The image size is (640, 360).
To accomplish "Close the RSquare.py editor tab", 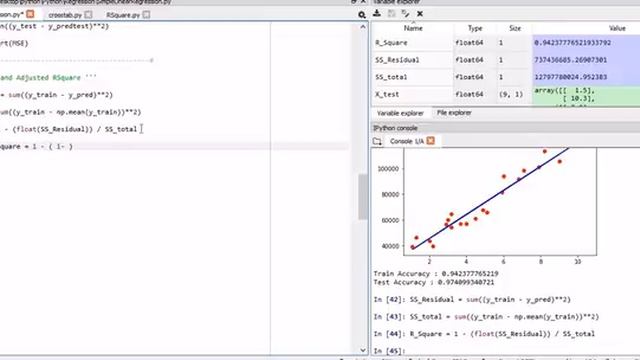I will click(x=146, y=15).
